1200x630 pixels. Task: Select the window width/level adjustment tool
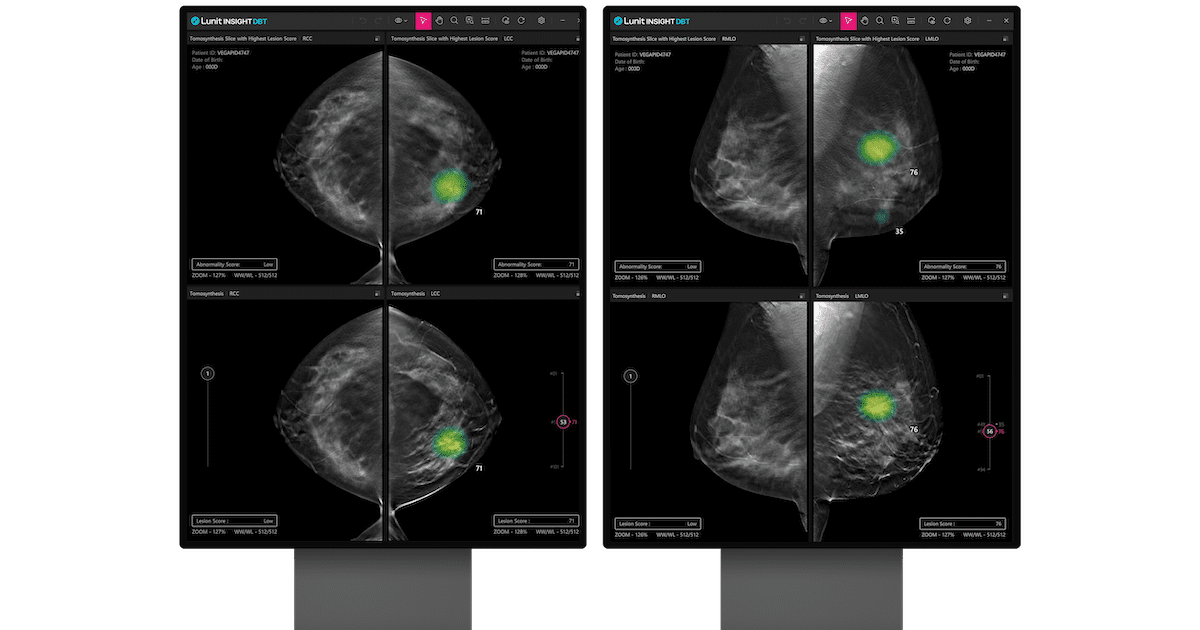point(484,20)
